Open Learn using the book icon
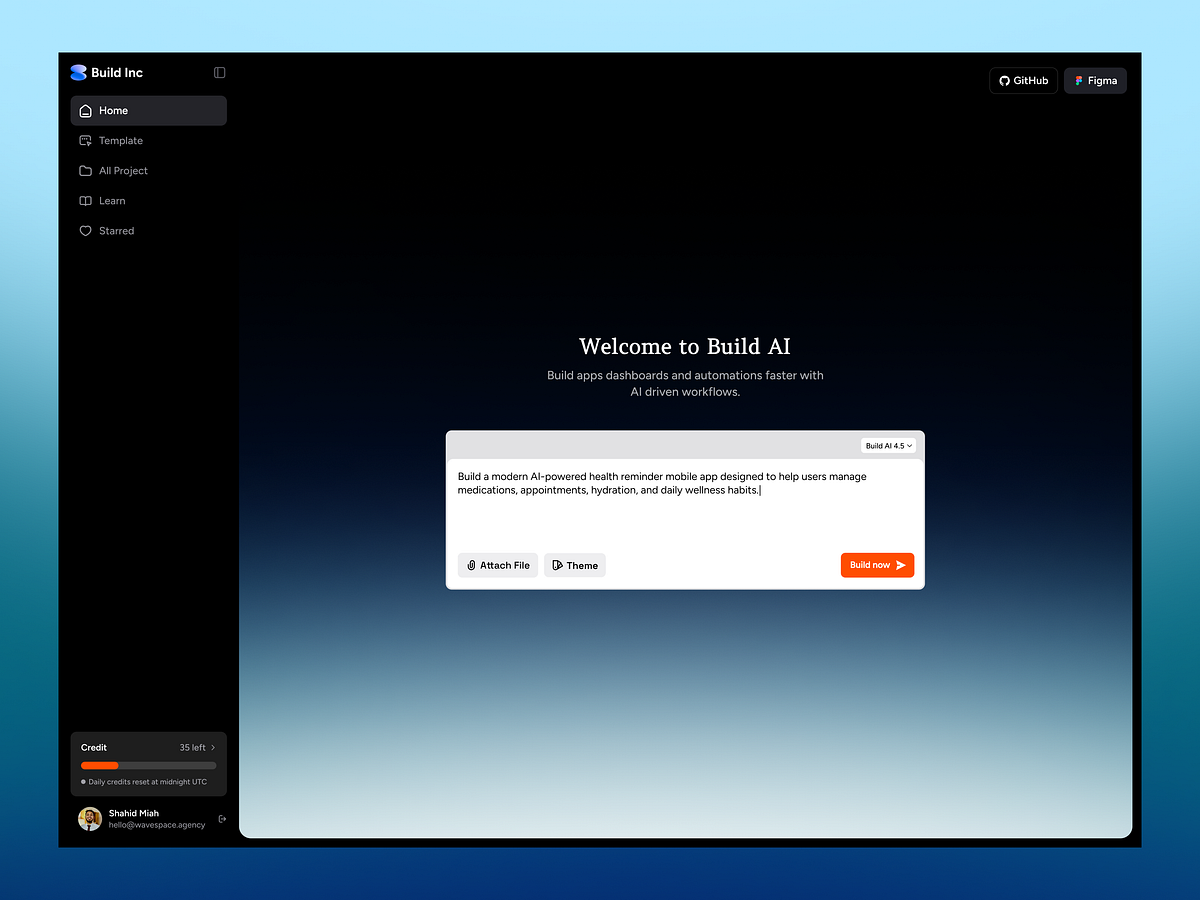The image size is (1200, 900). 86,200
